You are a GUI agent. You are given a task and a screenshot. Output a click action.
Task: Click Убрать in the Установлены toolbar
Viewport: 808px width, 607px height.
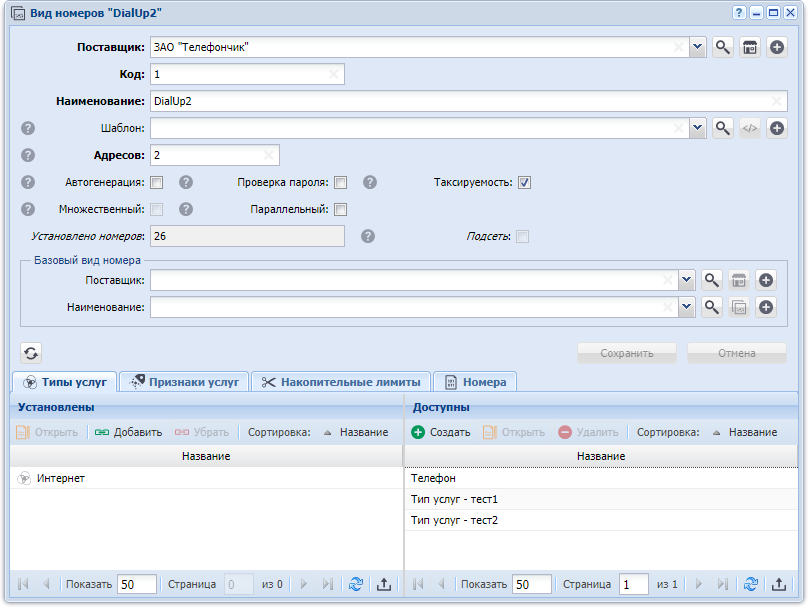tap(202, 432)
